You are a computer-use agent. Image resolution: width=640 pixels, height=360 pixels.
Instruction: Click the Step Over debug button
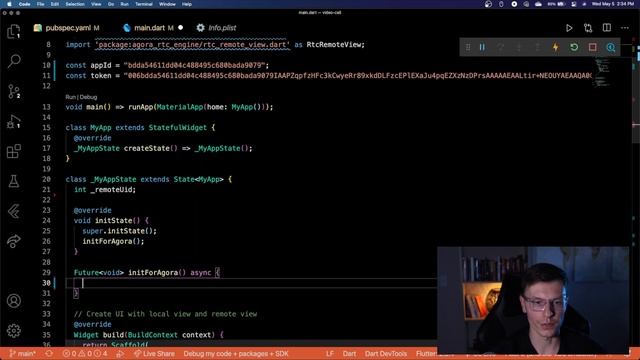pos(500,47)
